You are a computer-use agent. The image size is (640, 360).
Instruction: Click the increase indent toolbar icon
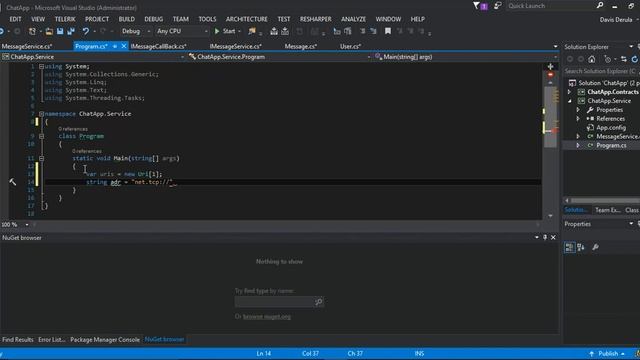(x=373, y=31)
